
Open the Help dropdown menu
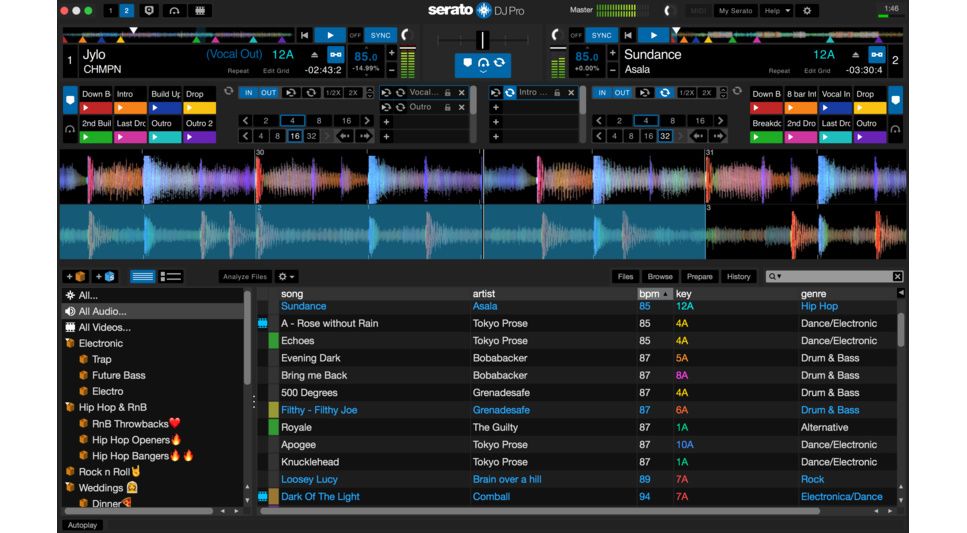pyautogui.click(x=776, y=11)
